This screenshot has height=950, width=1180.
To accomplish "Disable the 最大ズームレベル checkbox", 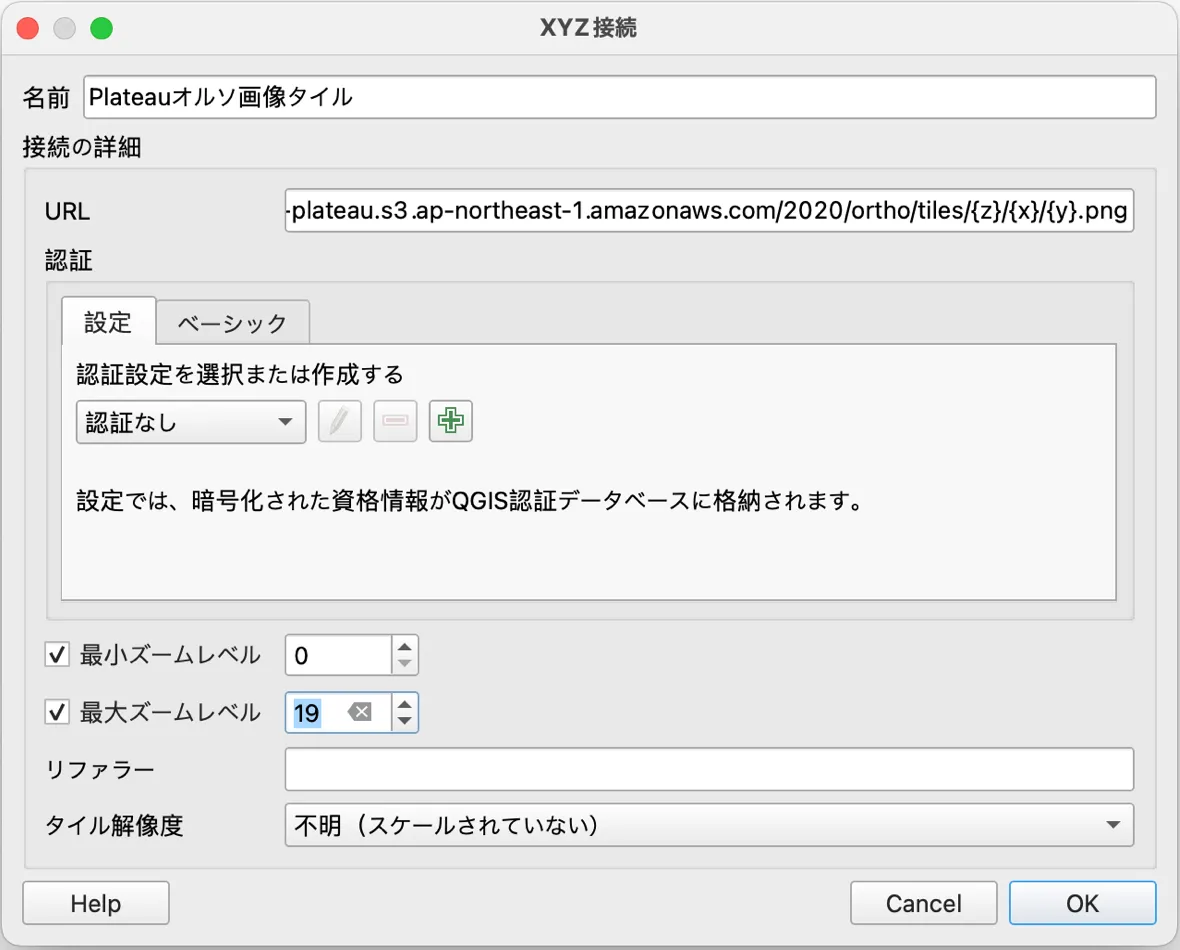I will pos(57,712).
